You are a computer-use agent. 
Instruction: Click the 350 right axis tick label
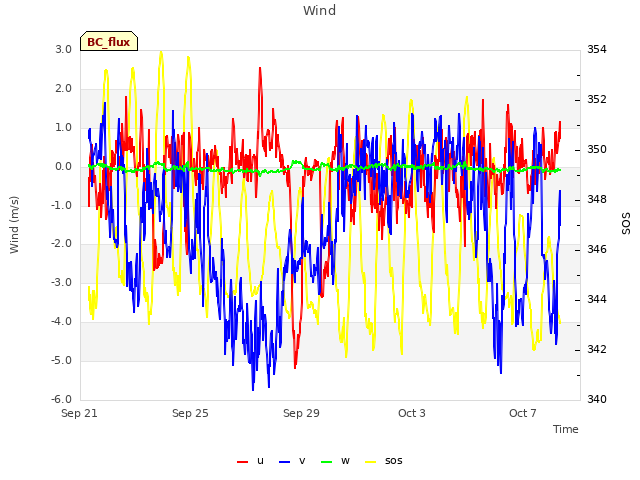597,150
